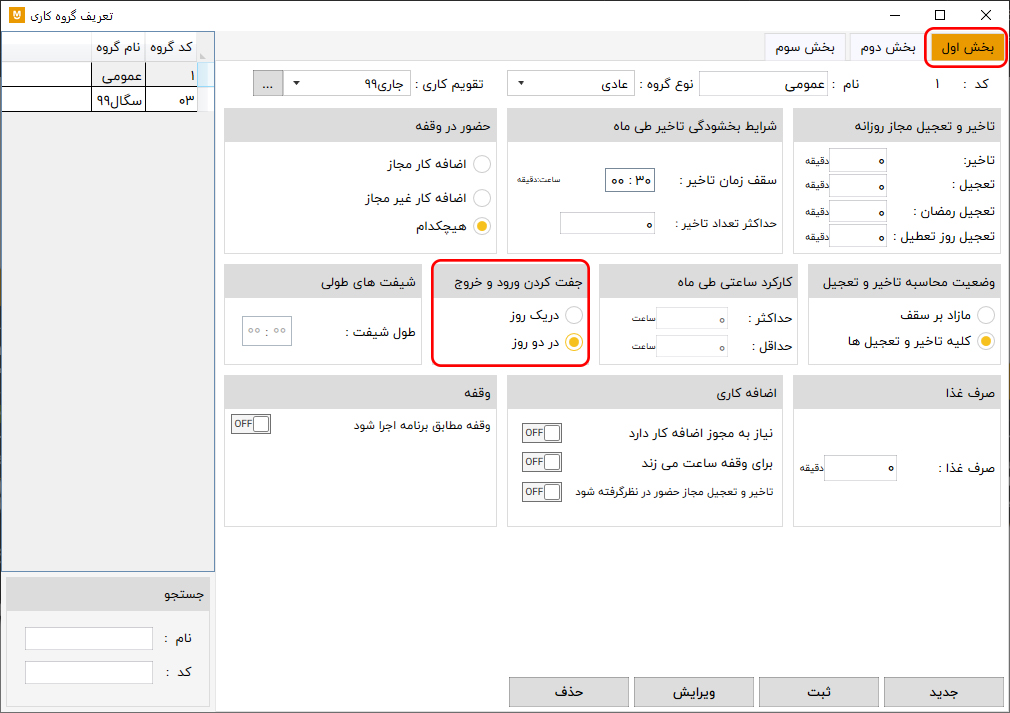Click the جدید button
The image size is (1010, 713).
(944, 692)
